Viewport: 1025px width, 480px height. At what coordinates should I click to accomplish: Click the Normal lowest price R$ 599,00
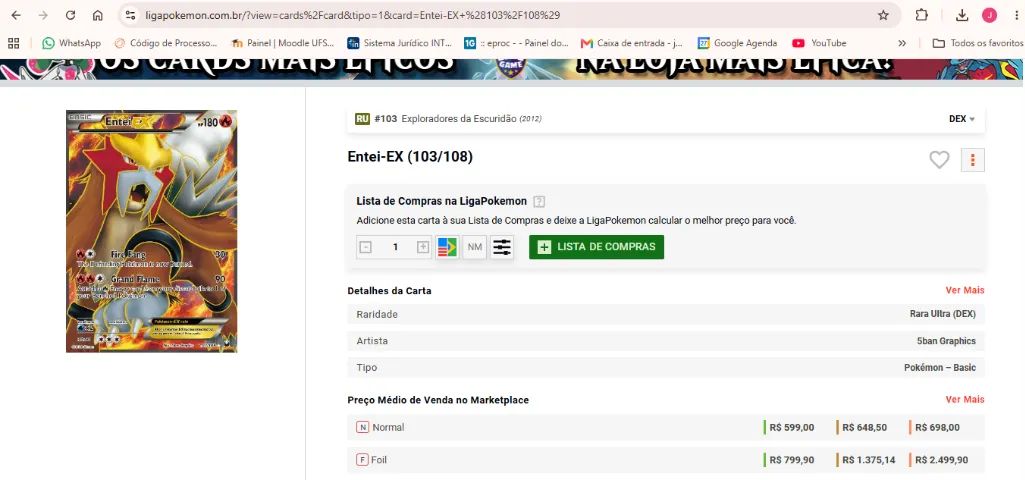click(792, 427)
